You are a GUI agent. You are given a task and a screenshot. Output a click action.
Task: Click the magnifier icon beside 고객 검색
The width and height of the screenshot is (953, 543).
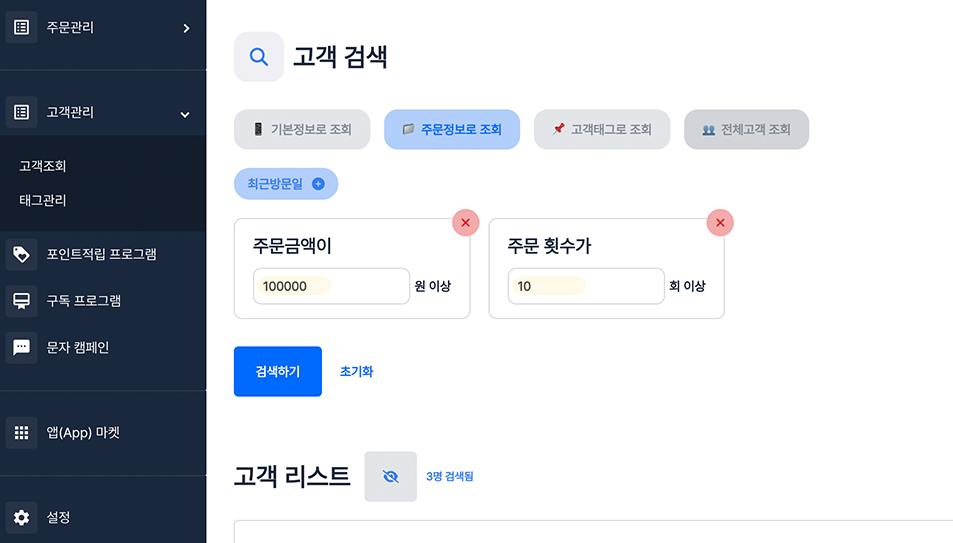[258, 57]
